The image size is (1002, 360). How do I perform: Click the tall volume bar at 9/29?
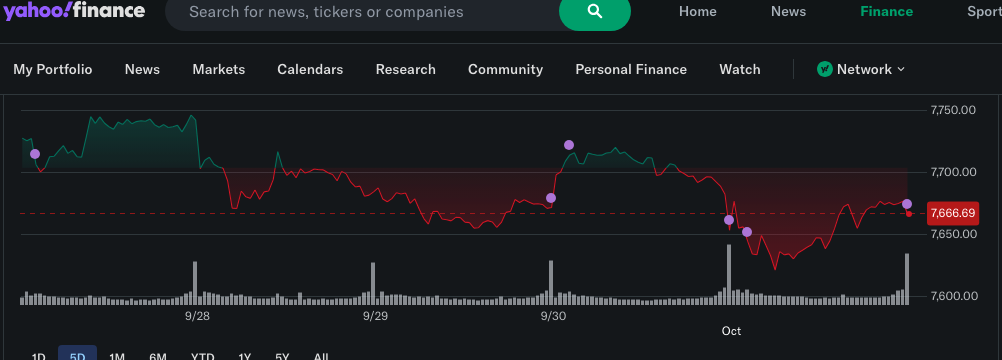[373, 283]
